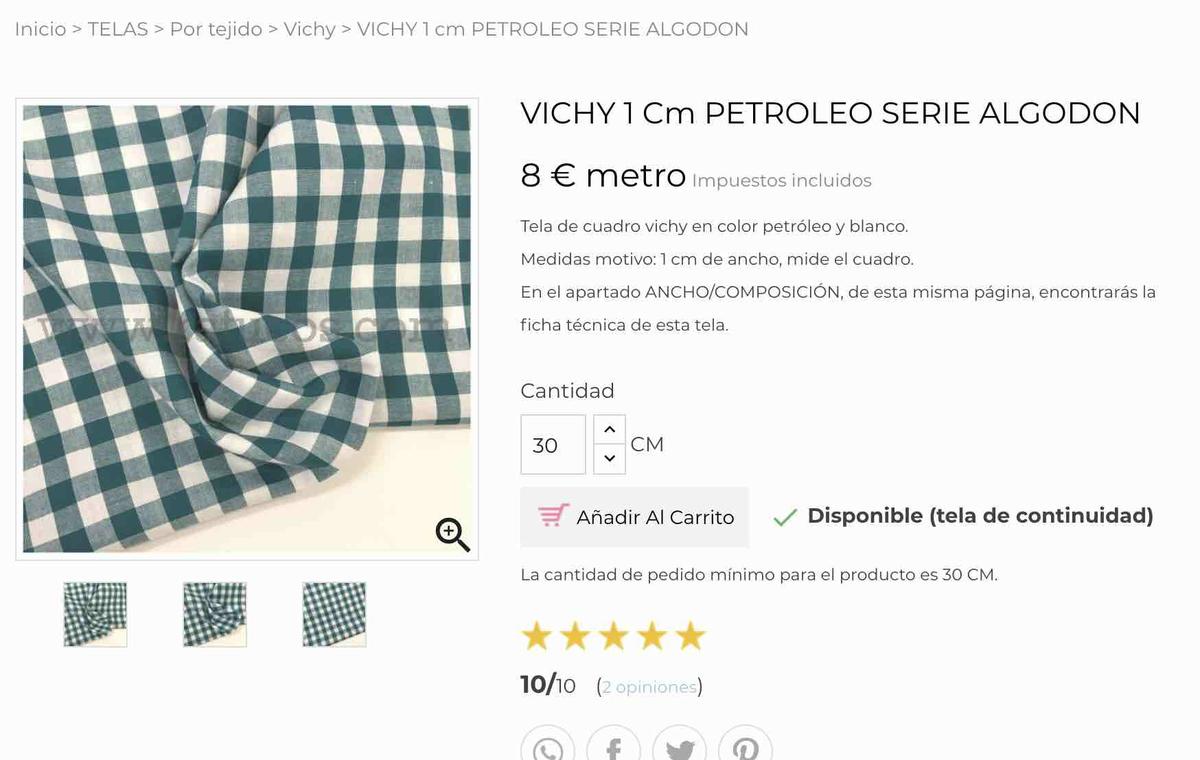1200x760 pixels.
Task: Open the 2 opiniones reviews link
Action: click(x=649, y=687)
